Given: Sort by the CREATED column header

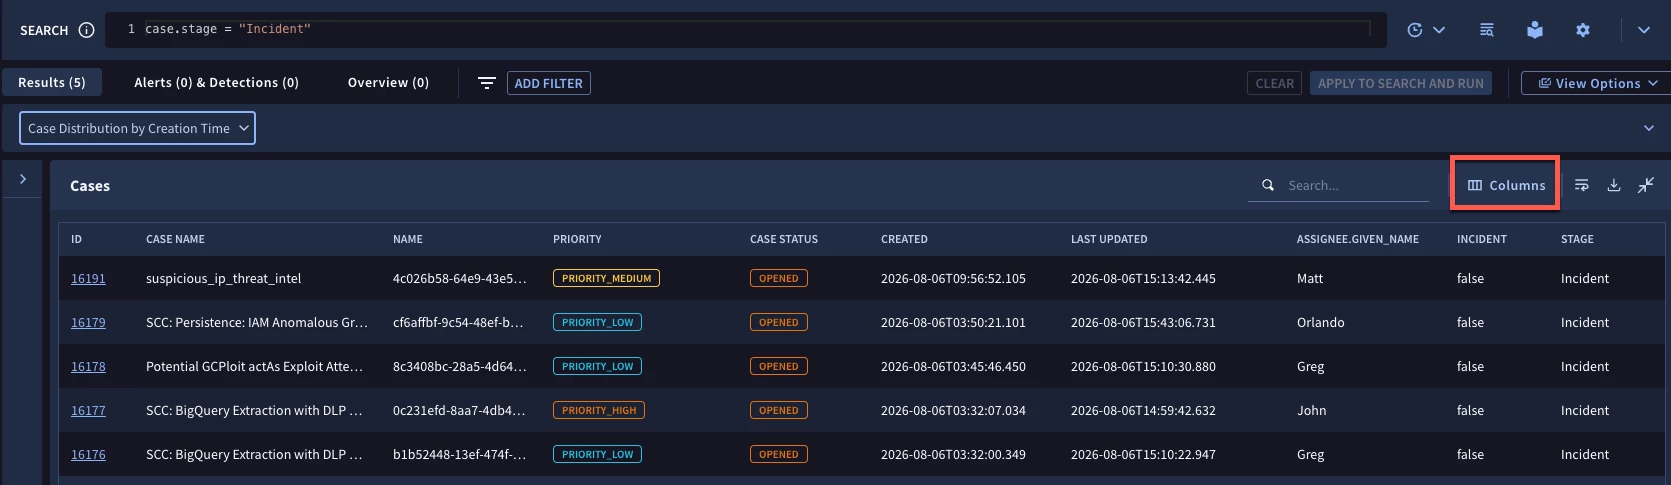Looking at the screenshot, I should click(x=904, y=239).
